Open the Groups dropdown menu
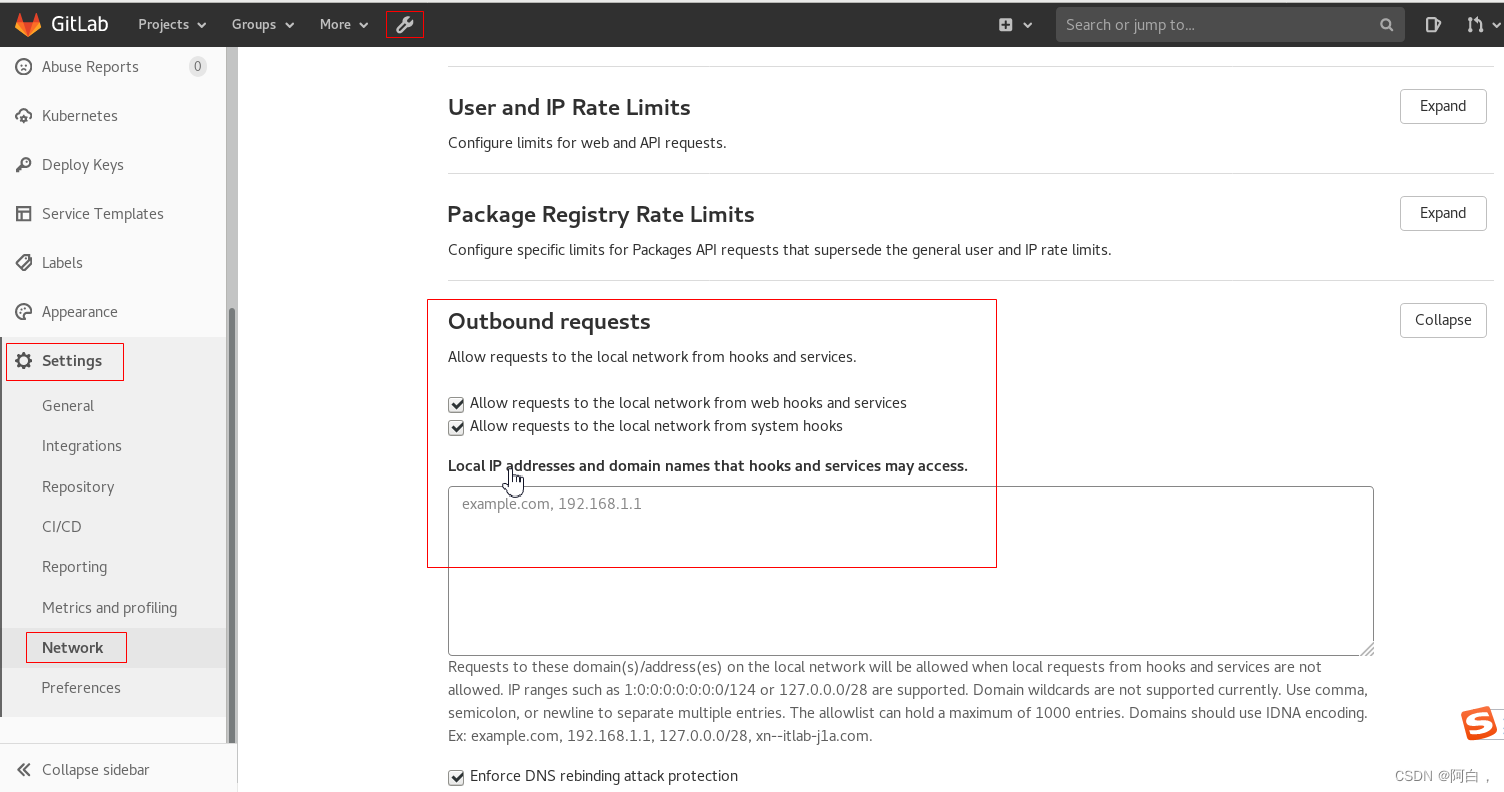 click(x=263, y=25)
